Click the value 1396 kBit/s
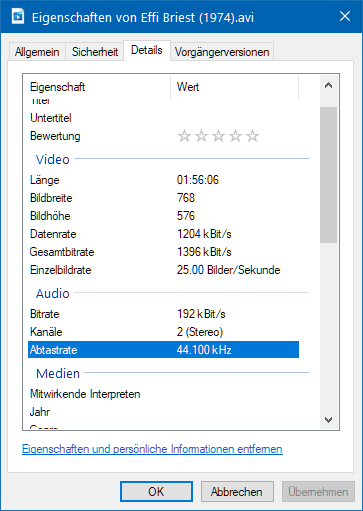This screenshot has width=363, height=511. click(x=204, y=252)
